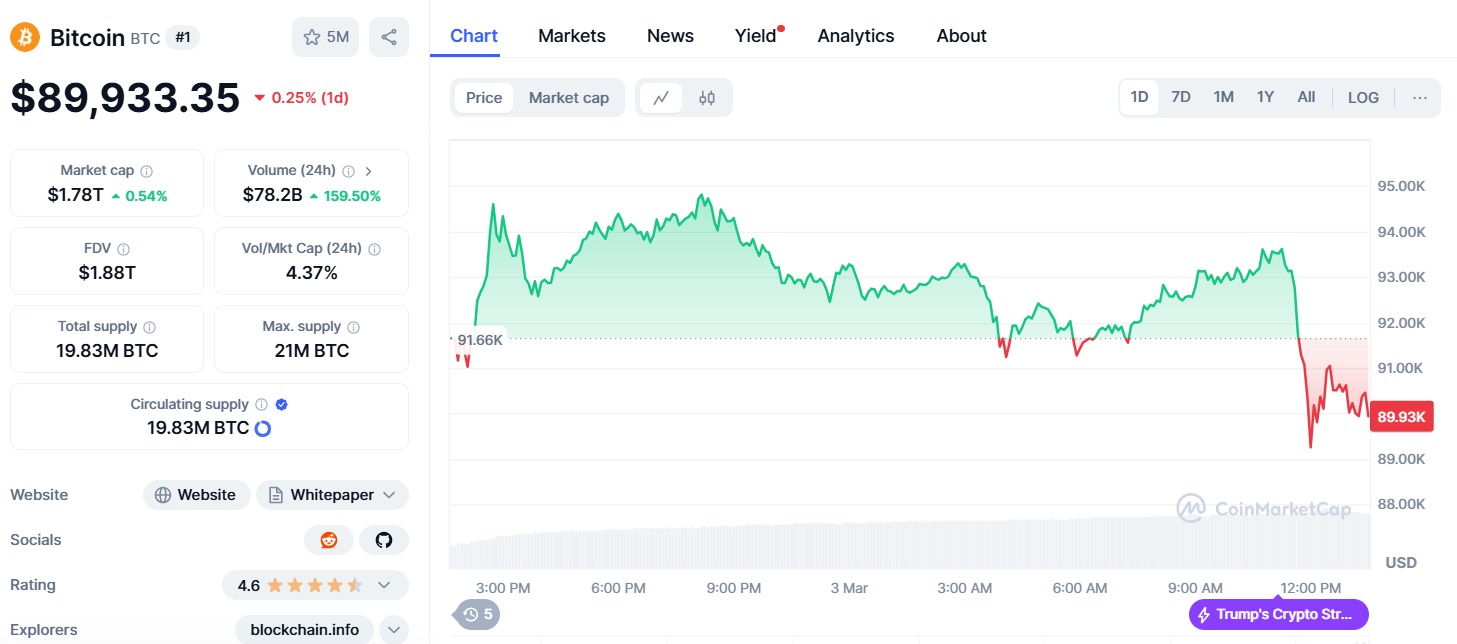Image resolution: width=1457 pixels, height=644 pixels.
Task: Expand the 4.6 Rating dropdown
Action: click(315, 585)
